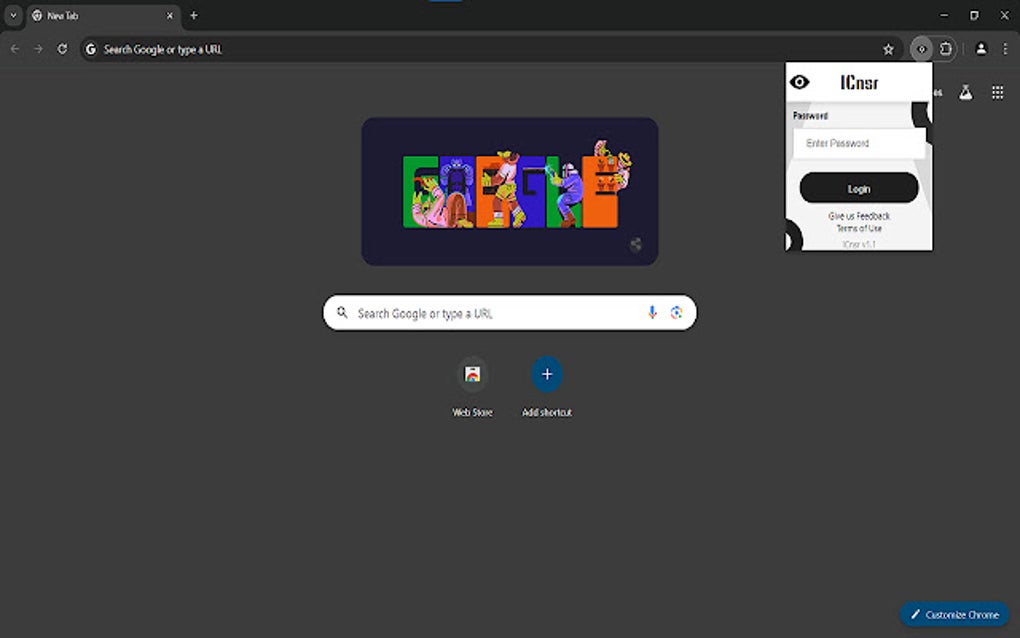Viewport: 1020px width, 638px height.
Task: Open the Give us Feedback link
Action: 858,215
